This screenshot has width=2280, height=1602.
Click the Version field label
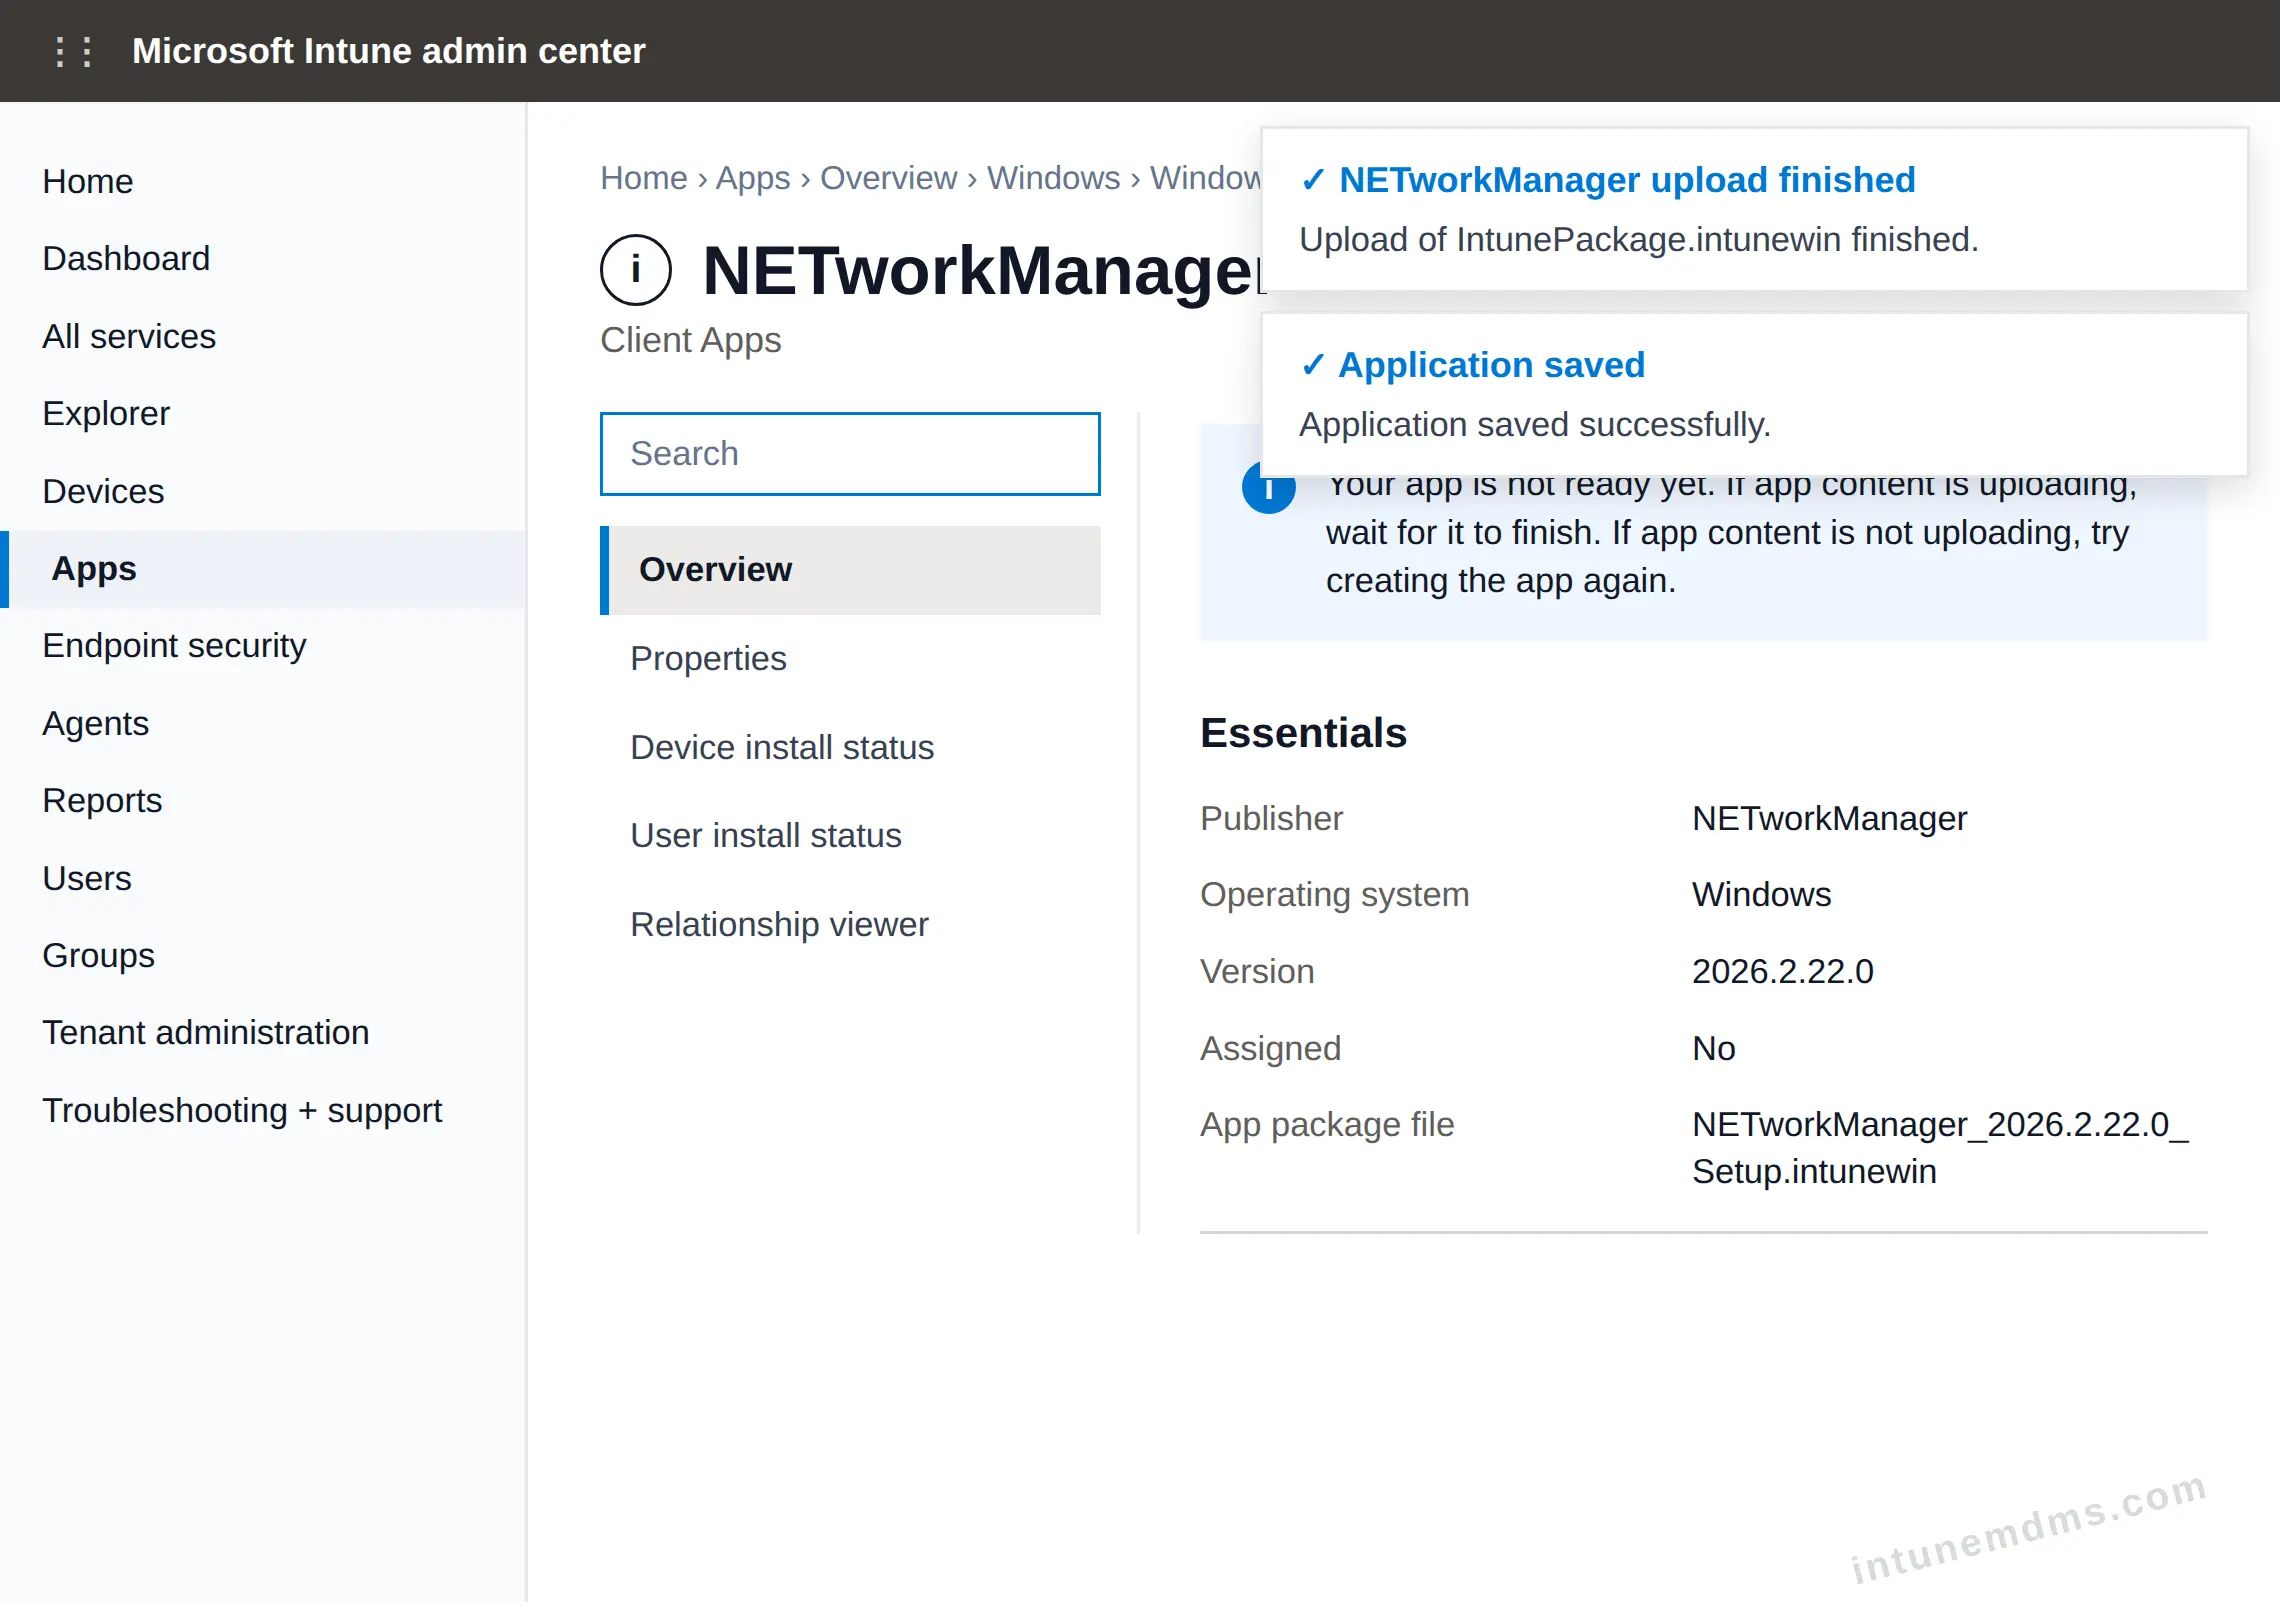(1257, 971)
